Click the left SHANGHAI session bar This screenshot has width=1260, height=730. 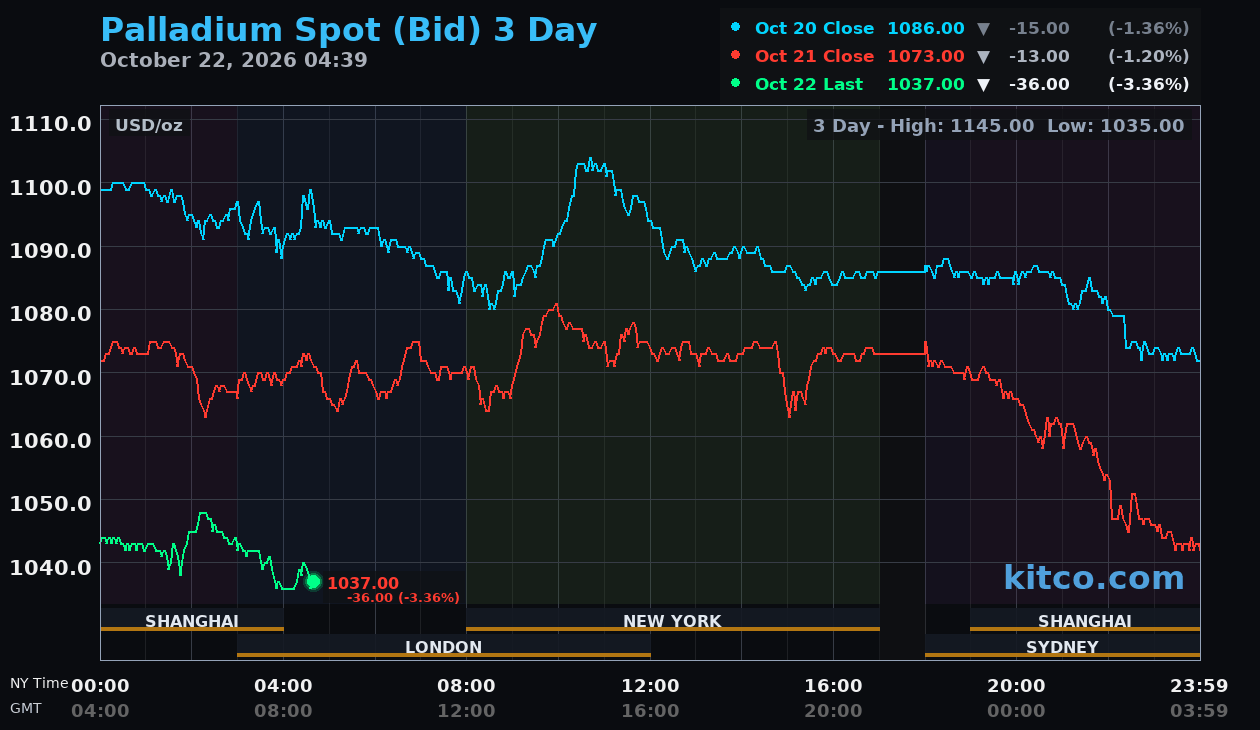coord(192,621)
